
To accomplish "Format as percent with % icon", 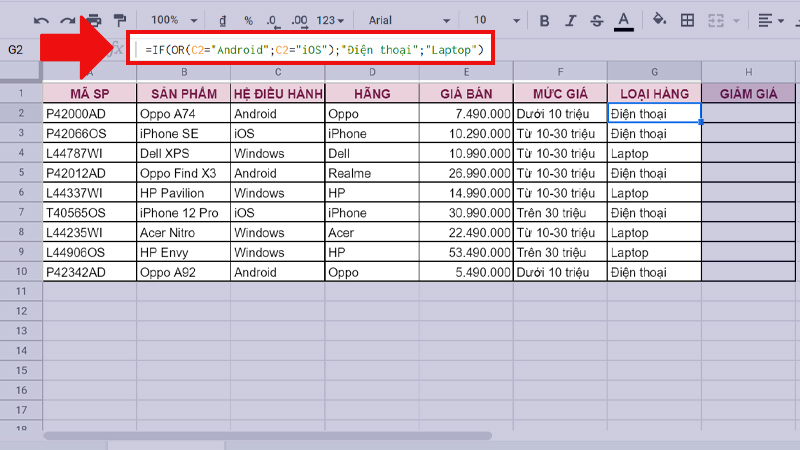I will point(248,20).
